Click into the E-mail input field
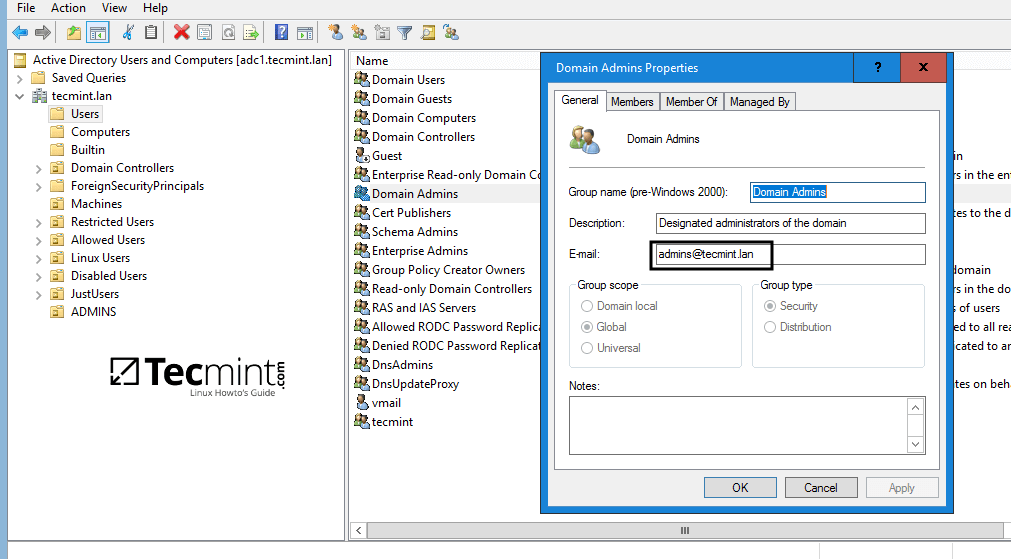Viewport: 1011px width, 559px height. pos(790,255)
